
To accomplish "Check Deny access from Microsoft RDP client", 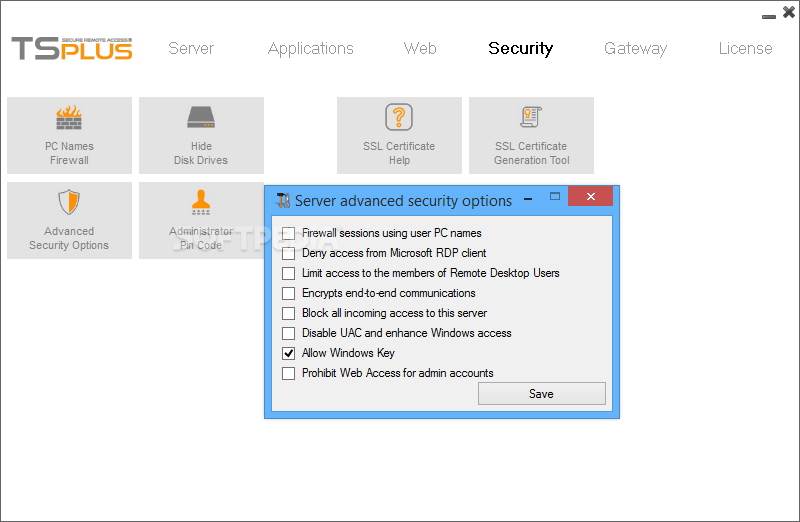I will pos(288,253).
